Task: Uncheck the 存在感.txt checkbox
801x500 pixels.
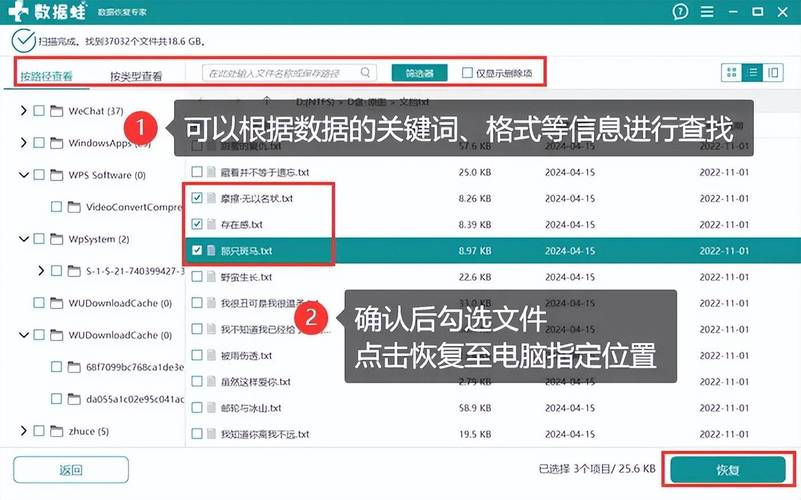Action: pos(197,224)
